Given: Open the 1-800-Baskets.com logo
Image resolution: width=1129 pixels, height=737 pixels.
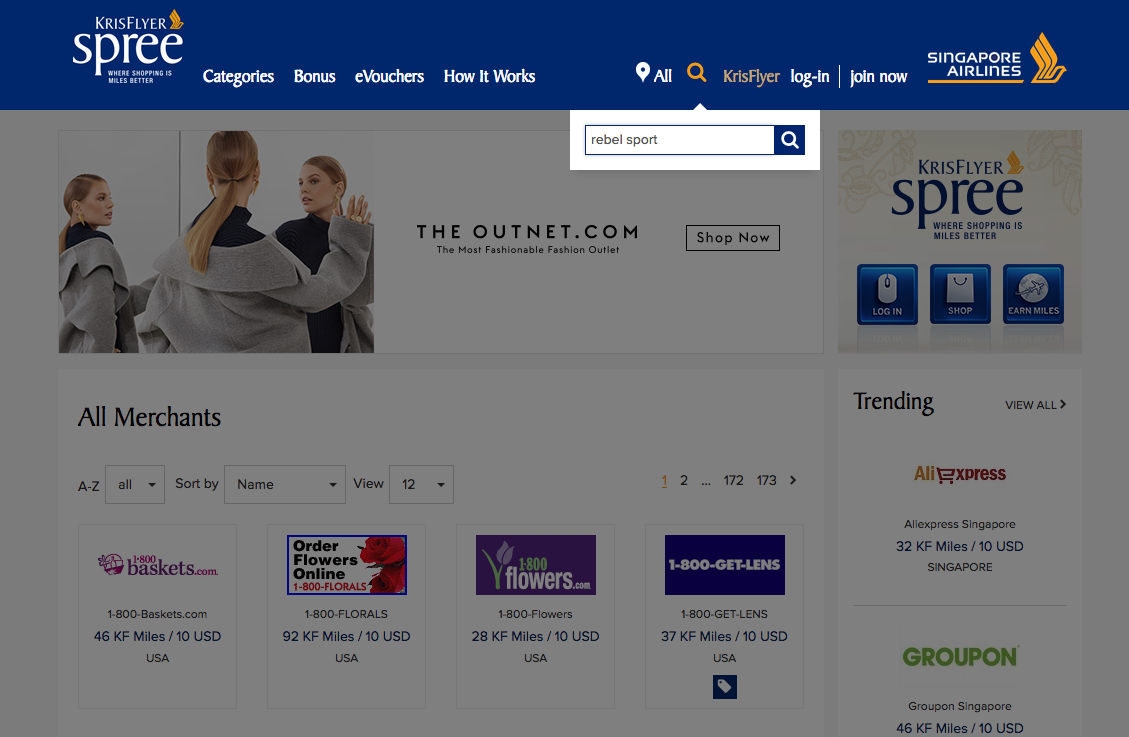Looking at the screenshot, I should click(158, 565).
